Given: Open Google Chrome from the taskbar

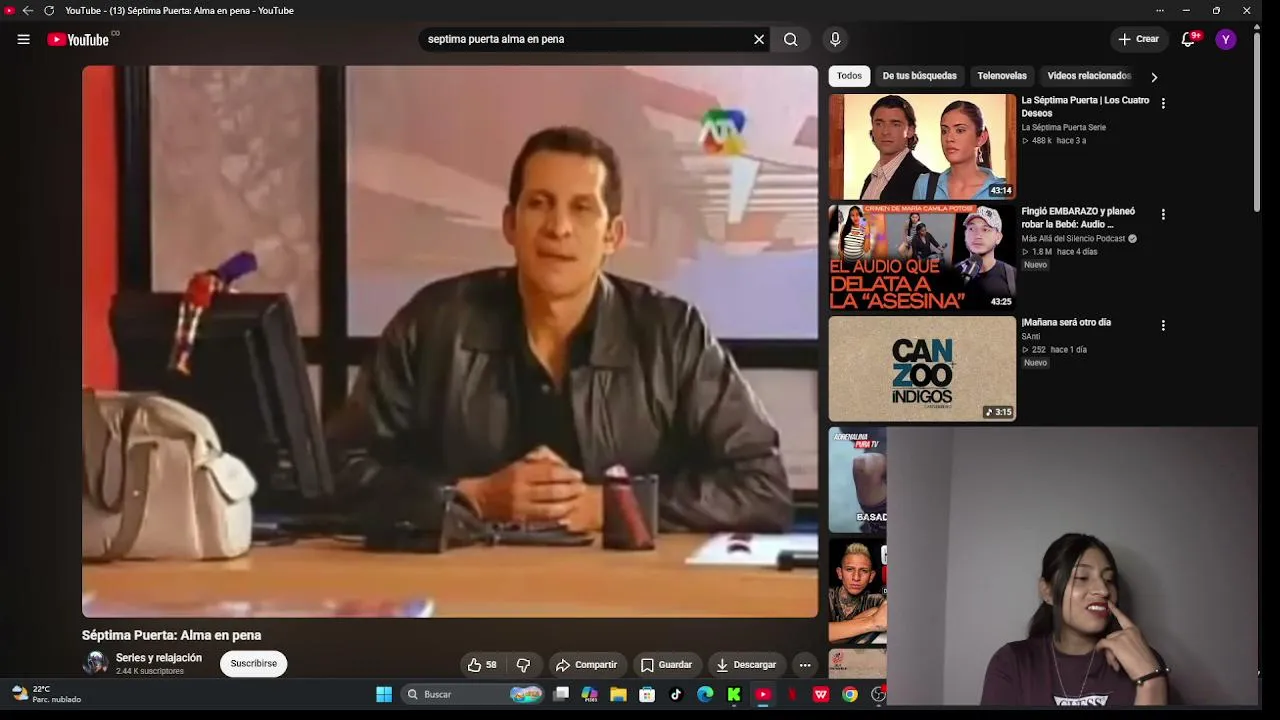Looking at the screenshot, I should click(x=850, y=694).
